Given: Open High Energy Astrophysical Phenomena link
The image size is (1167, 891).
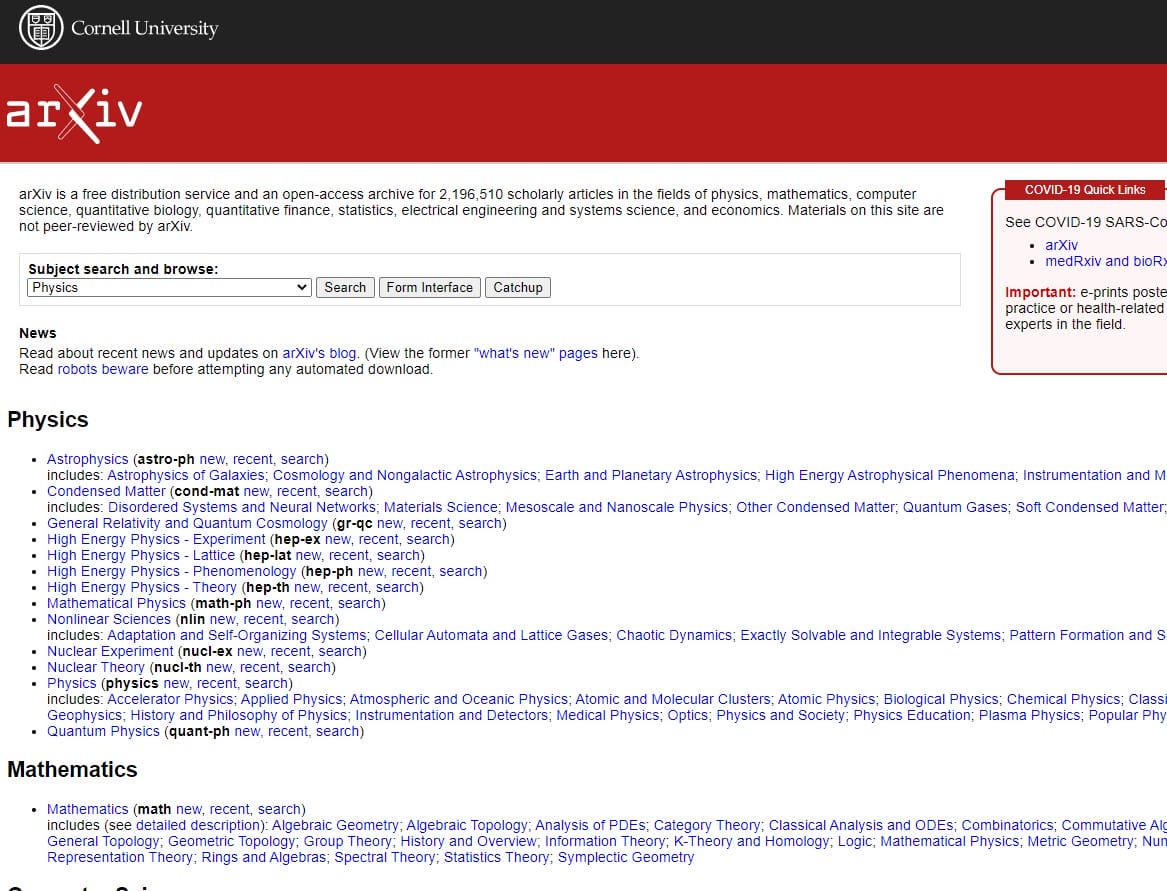Looking at the screenshot, I should click(889, 476).
